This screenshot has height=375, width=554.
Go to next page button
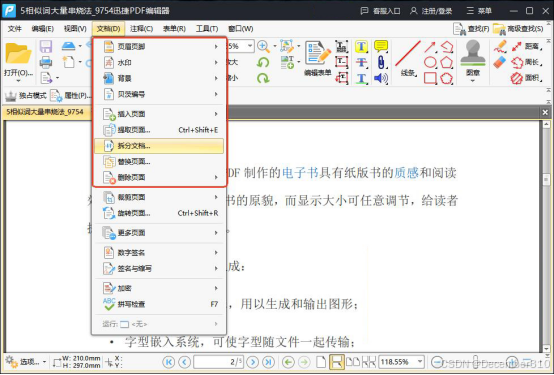[x=253, y=362]
